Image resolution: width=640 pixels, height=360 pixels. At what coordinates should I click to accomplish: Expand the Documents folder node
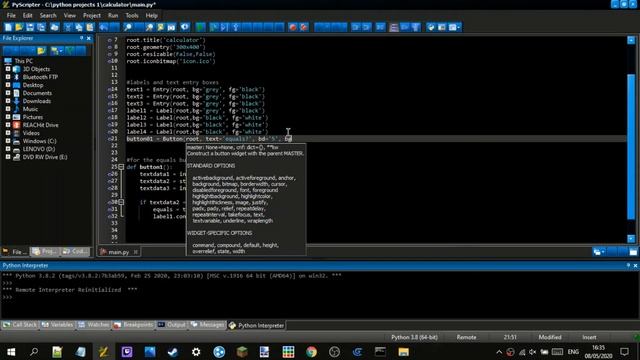[x=8, y=93]
